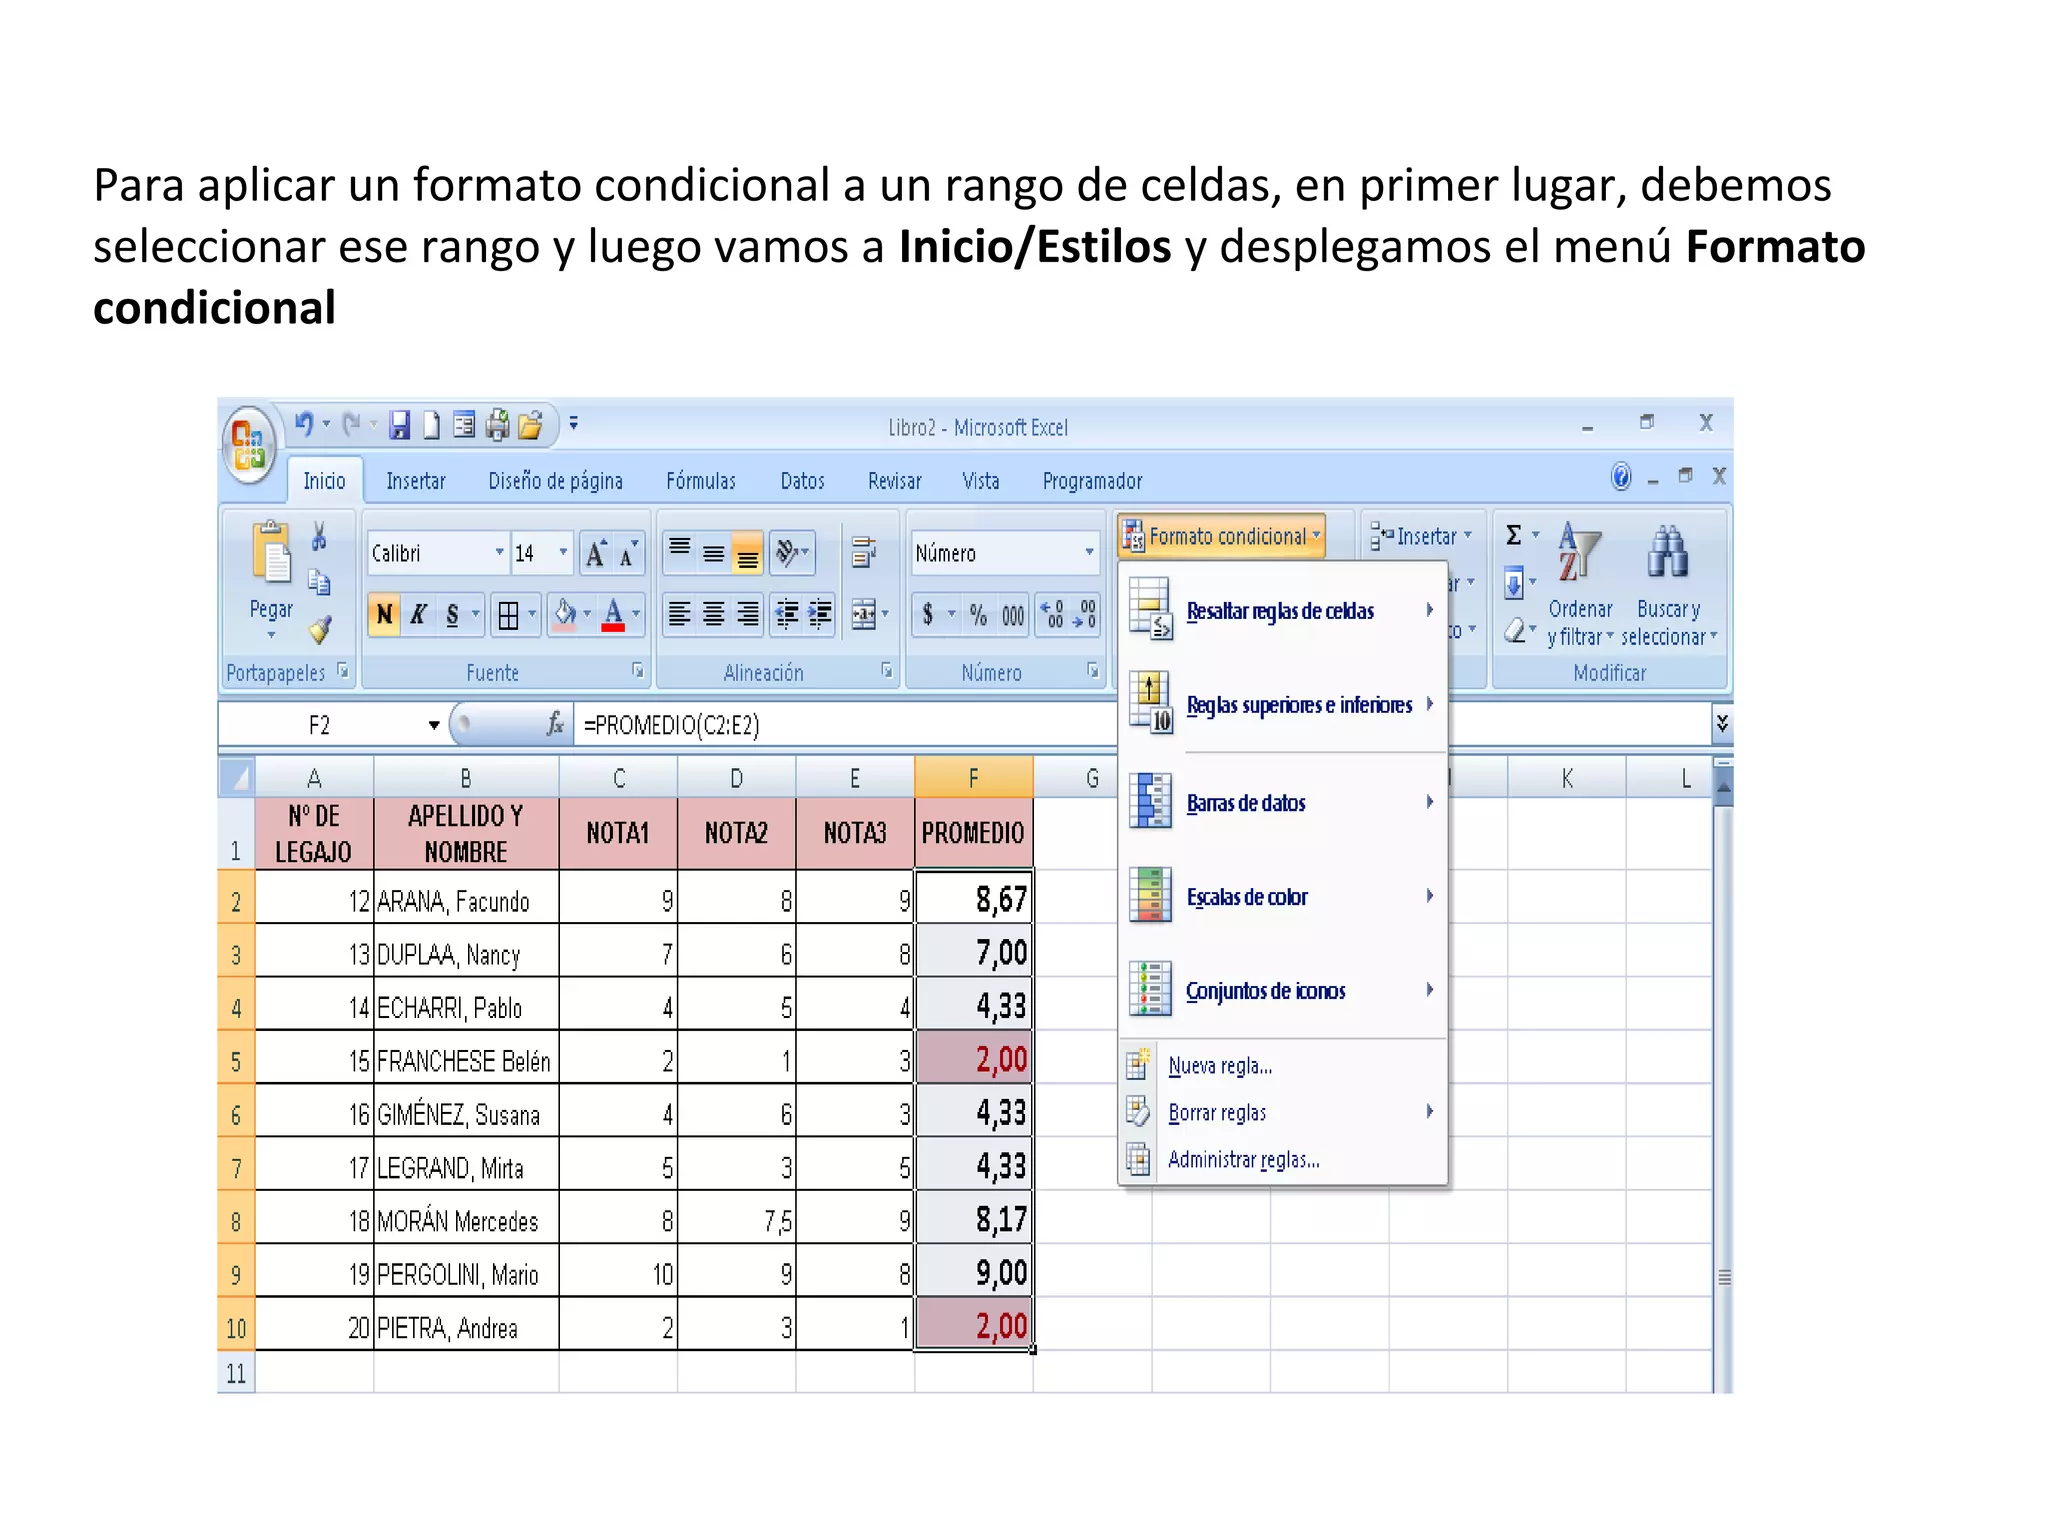Image resolution: width=2048 pixels, height=1536 pixels.
Task: Switch to Diseño de página tab
Action: [556, 481]
